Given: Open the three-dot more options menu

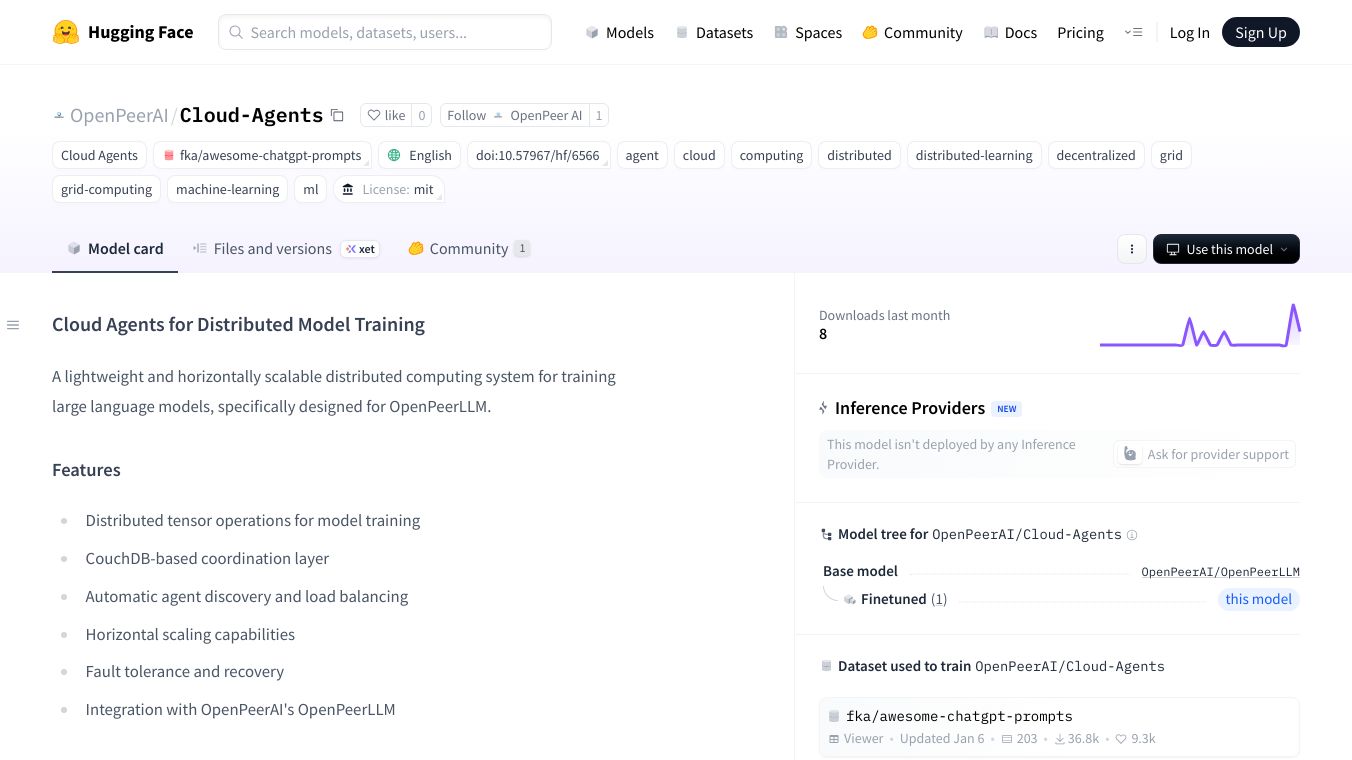Looking at the screenshot, I should (x=1131, y=249).
